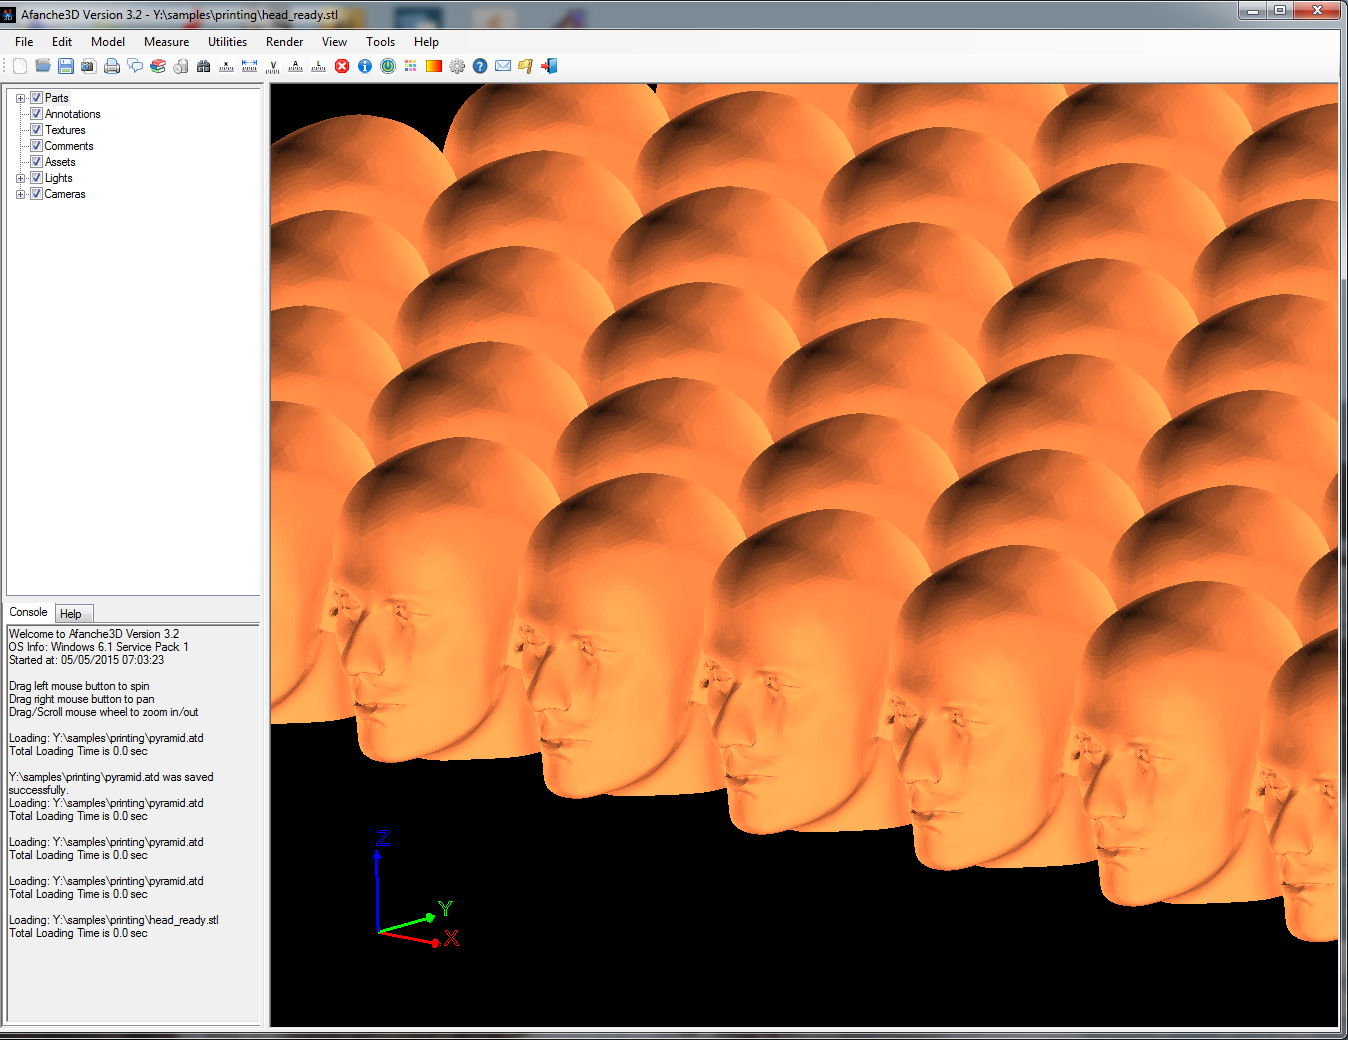The image size is (1348, 1040).
Task: Select the Assets tree item label
Action: click(60, 162)
